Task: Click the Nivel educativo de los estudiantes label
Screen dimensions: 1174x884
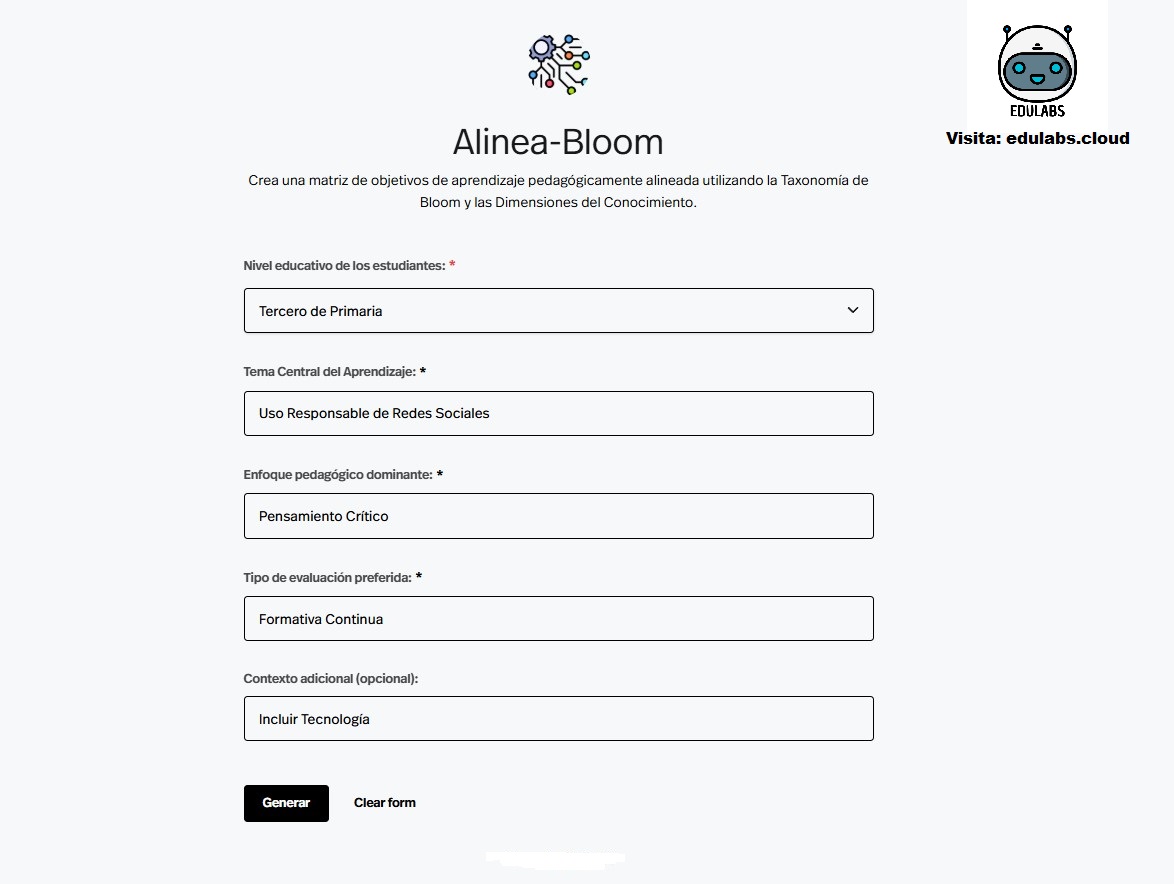Action: (344, 265)
